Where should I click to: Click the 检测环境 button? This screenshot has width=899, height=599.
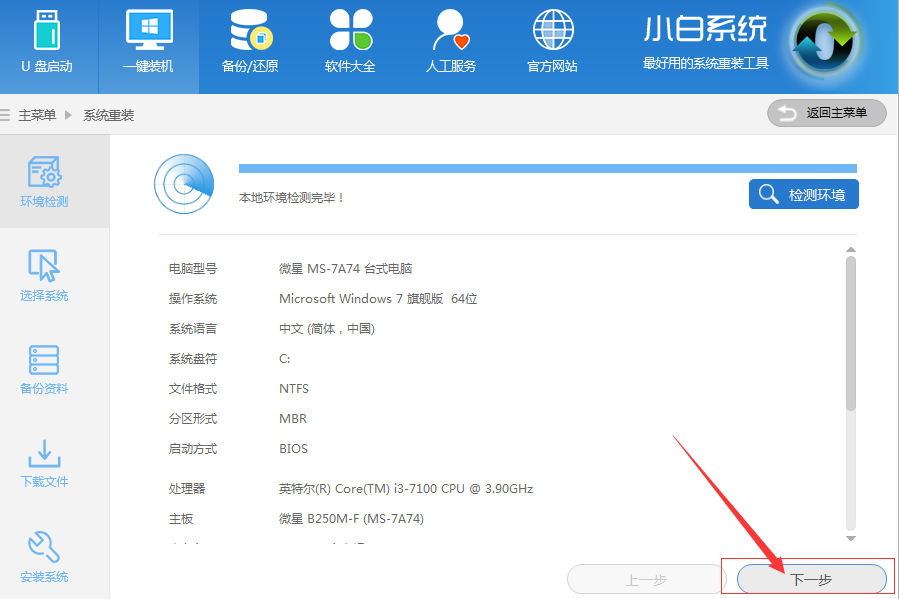pyautogui.click(x=804, y=194)
